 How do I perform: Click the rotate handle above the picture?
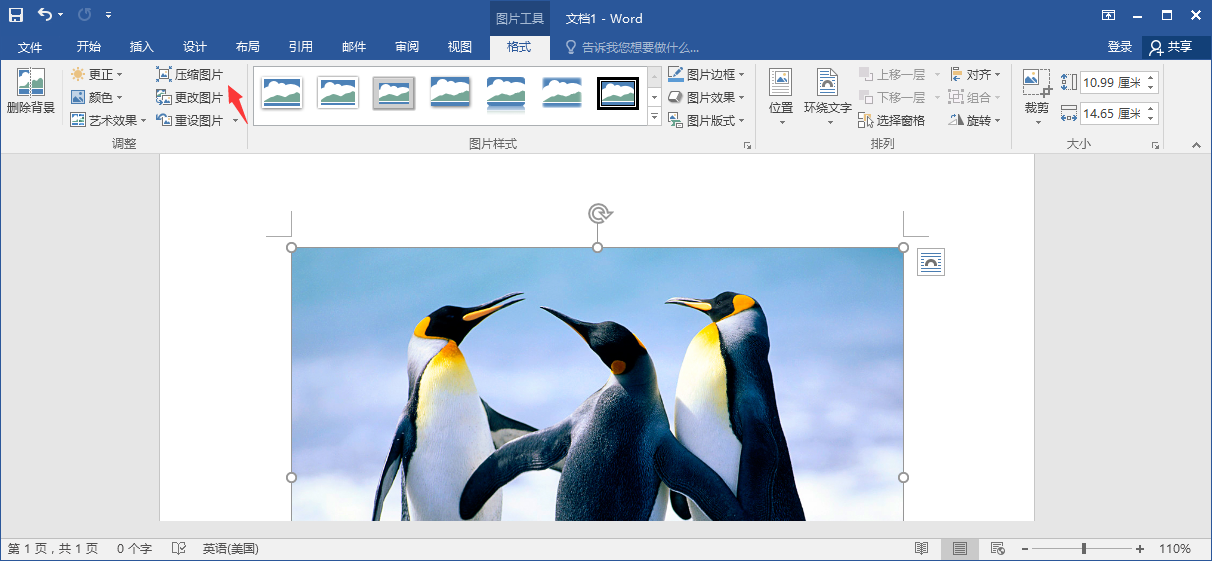(598, 213)
